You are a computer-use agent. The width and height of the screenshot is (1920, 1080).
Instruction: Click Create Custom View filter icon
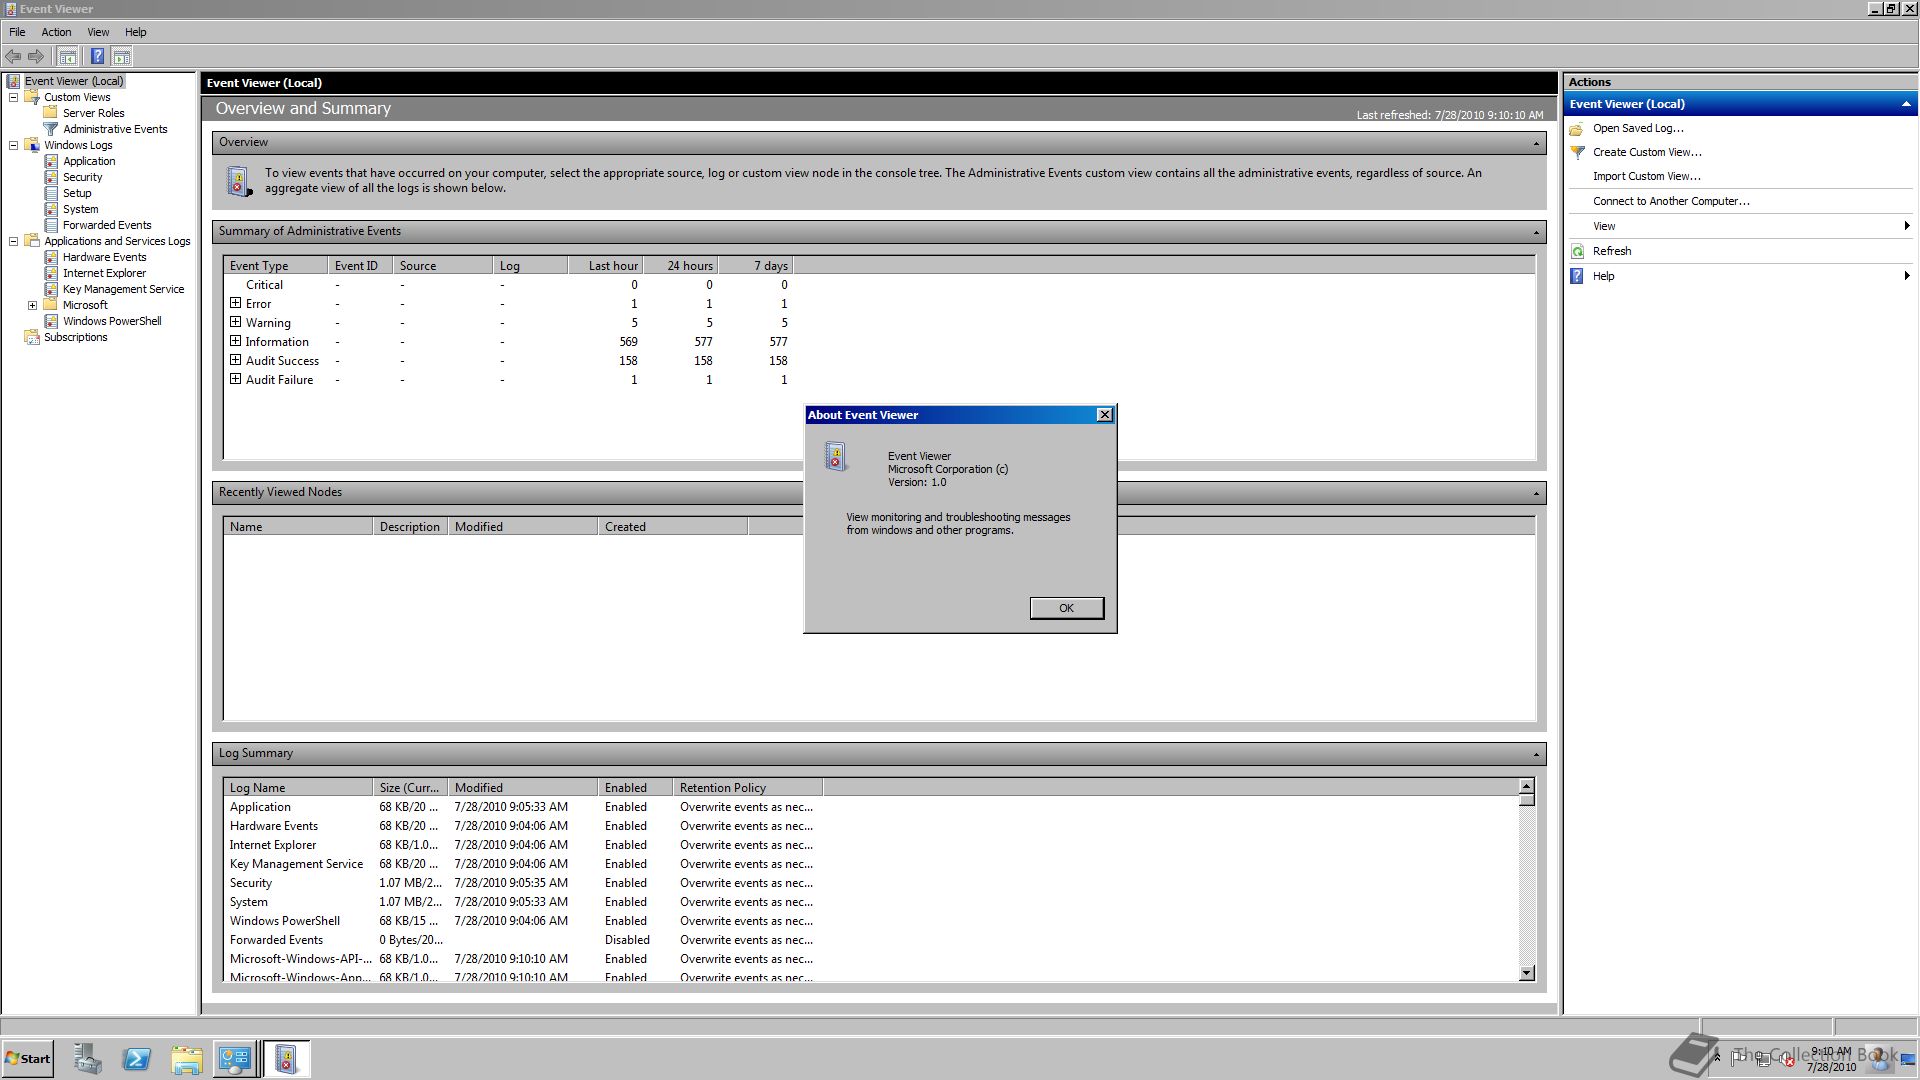pos(1577,152)
